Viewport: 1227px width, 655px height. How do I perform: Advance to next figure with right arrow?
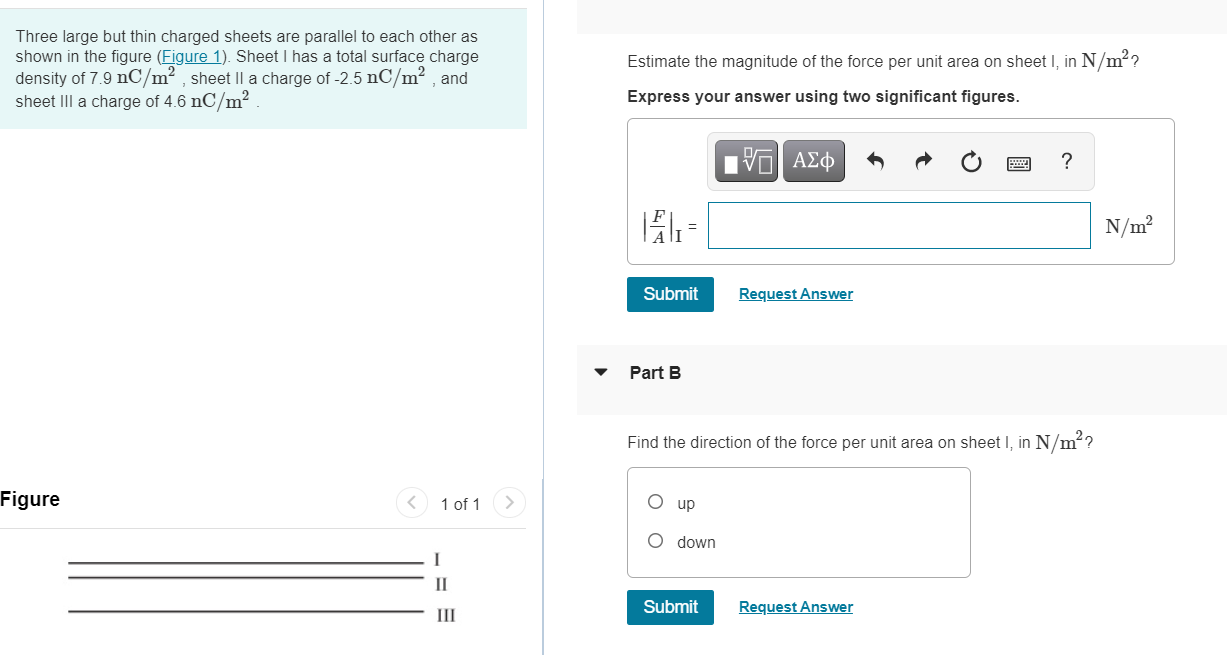click(509, 503)
